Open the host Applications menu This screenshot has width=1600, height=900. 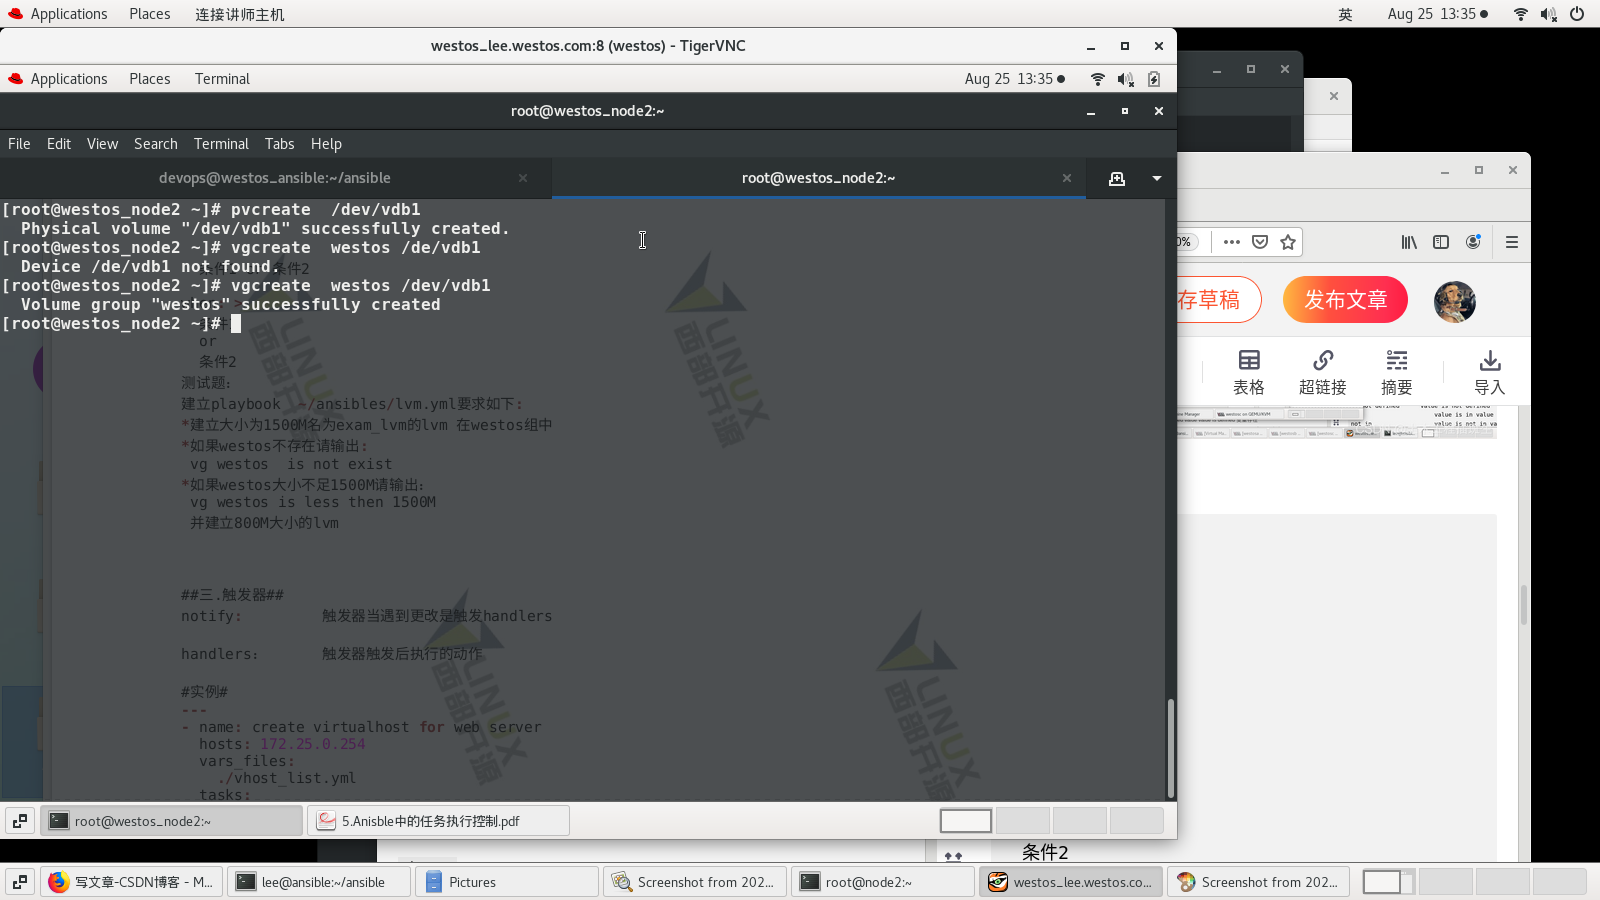point(58,14)
